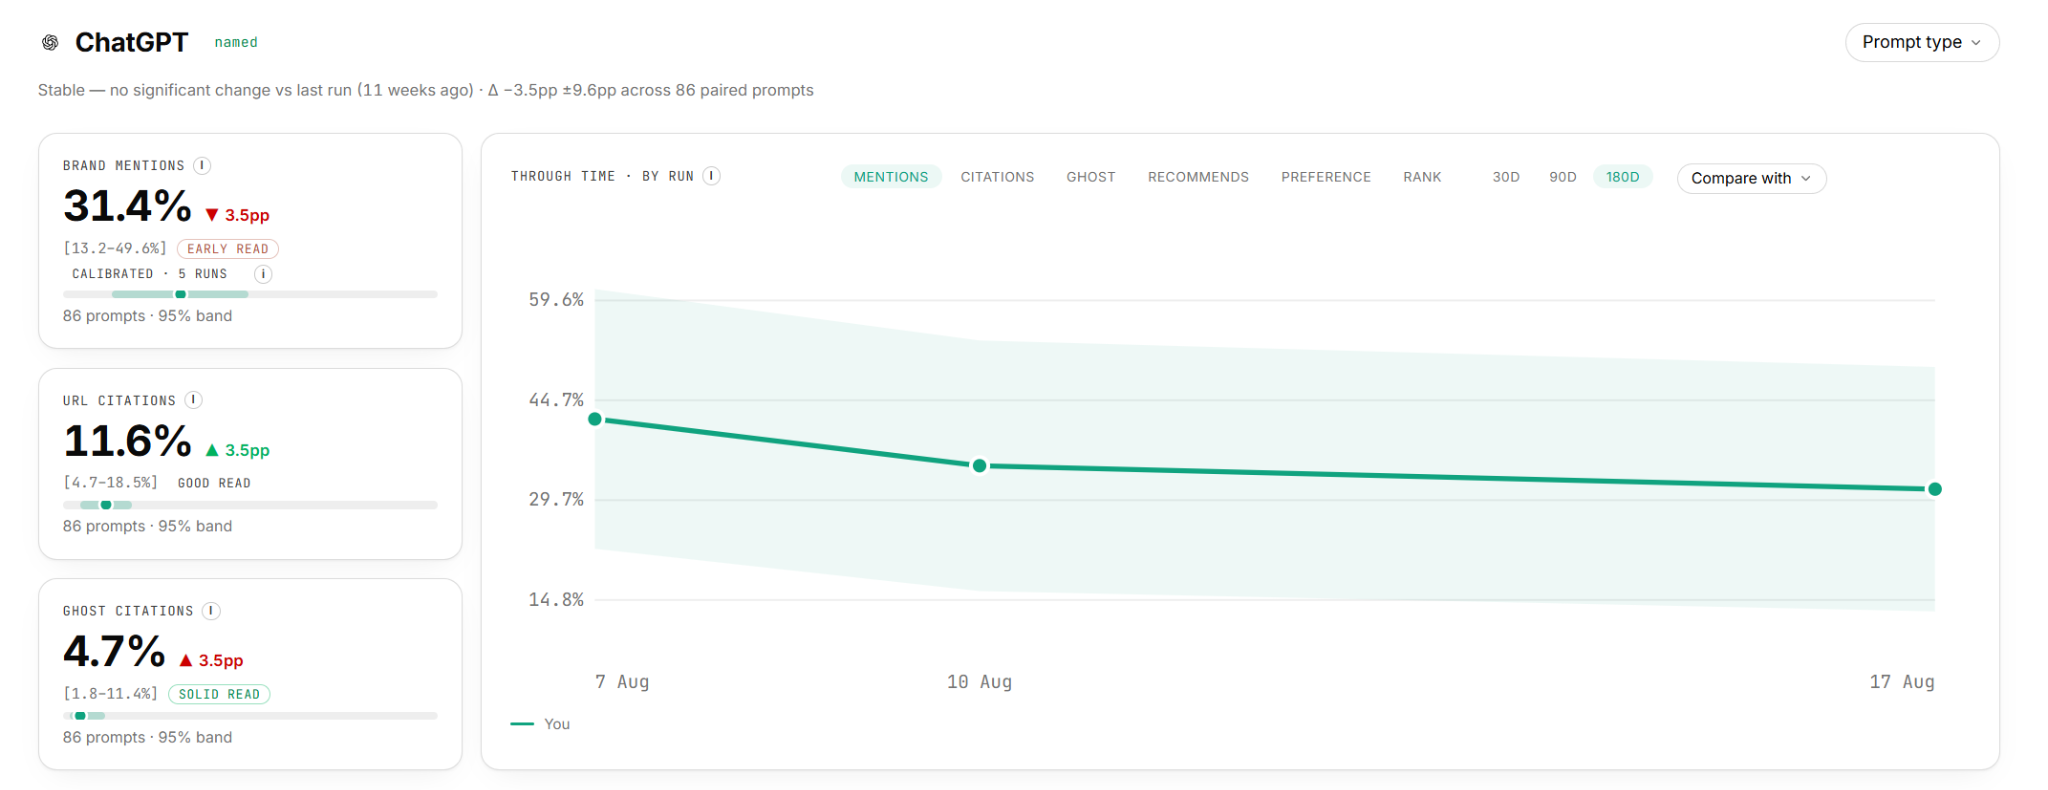Switch to the Rank chart tab
2048x790 pixels.
(x=1422, y=177)
